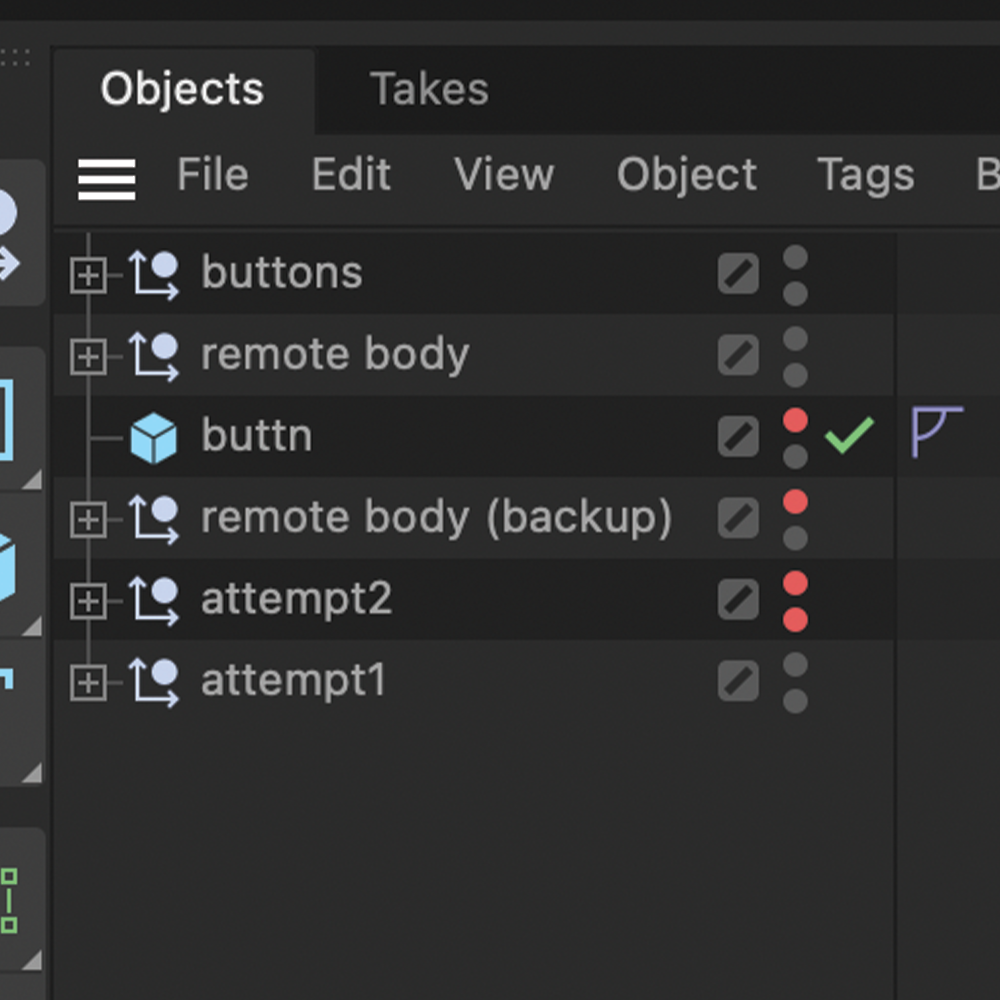Click the green checkmark next to buttn
Viewport: 1000px width, 1000px height.
click(x=849, y=435)
